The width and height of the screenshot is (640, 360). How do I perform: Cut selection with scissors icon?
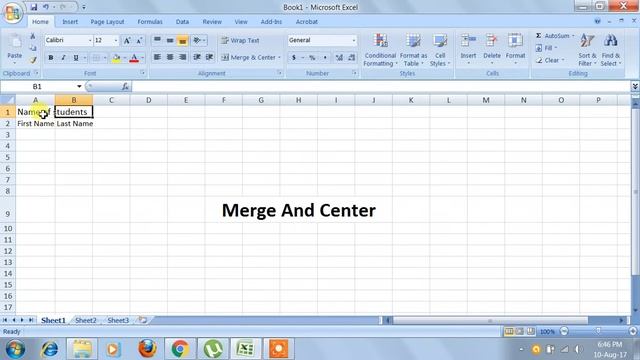point(33,36)
